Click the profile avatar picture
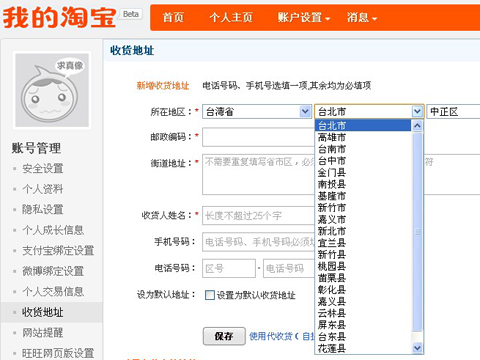This screenshot has width=480, height=360. [52, 90]
